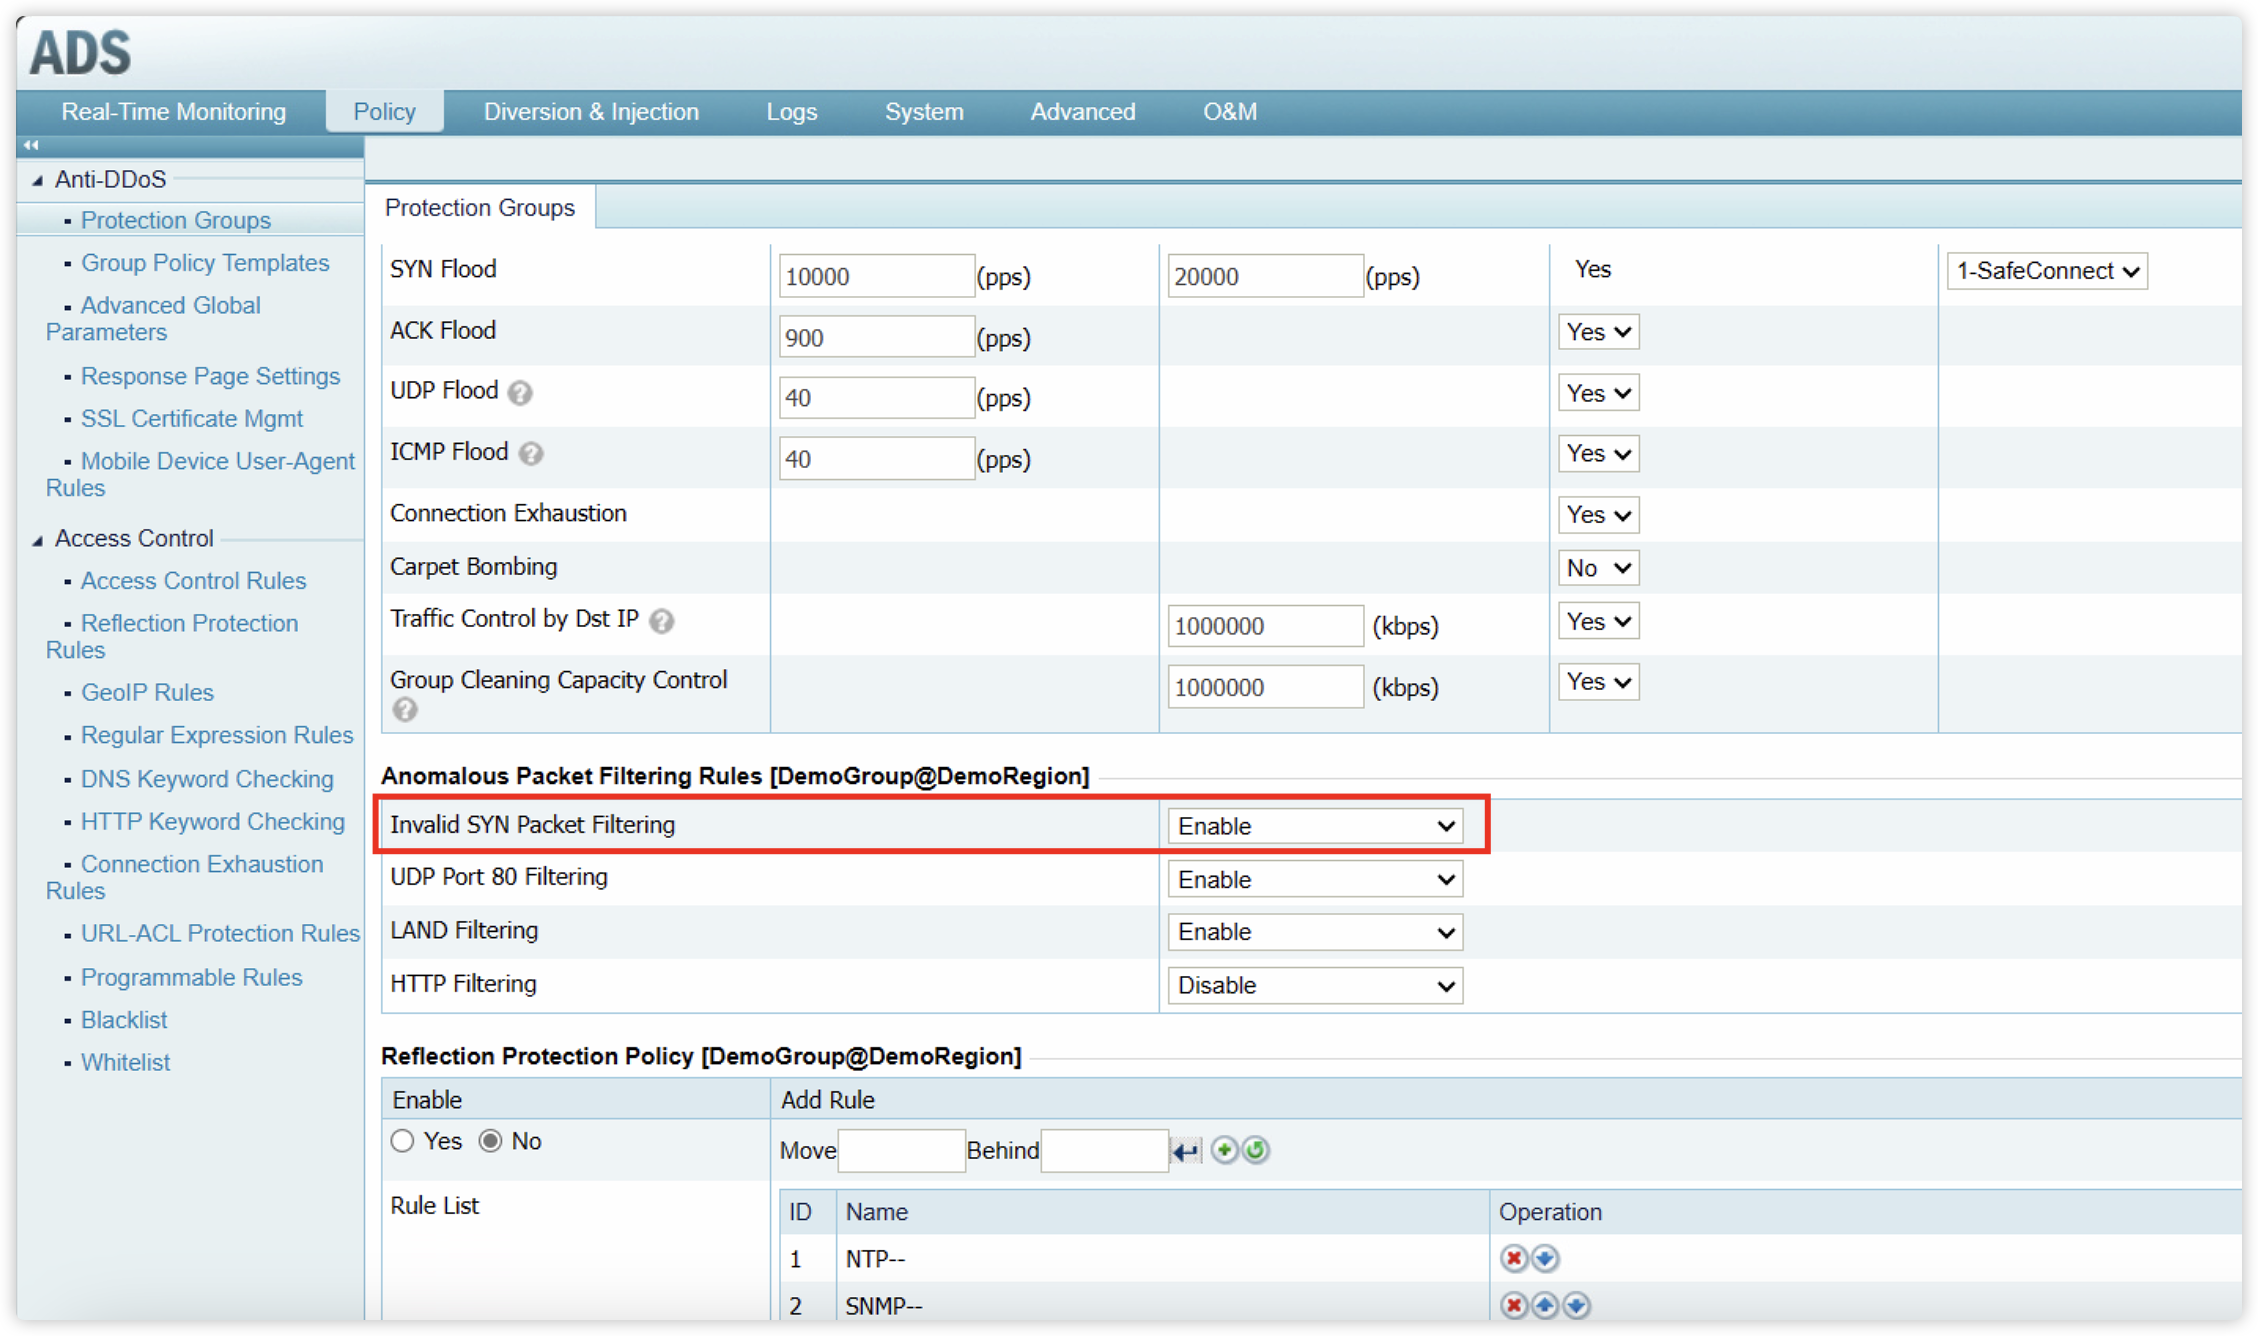Click the blue move-behind enter arrow icon

(x=1186, y=1151)
